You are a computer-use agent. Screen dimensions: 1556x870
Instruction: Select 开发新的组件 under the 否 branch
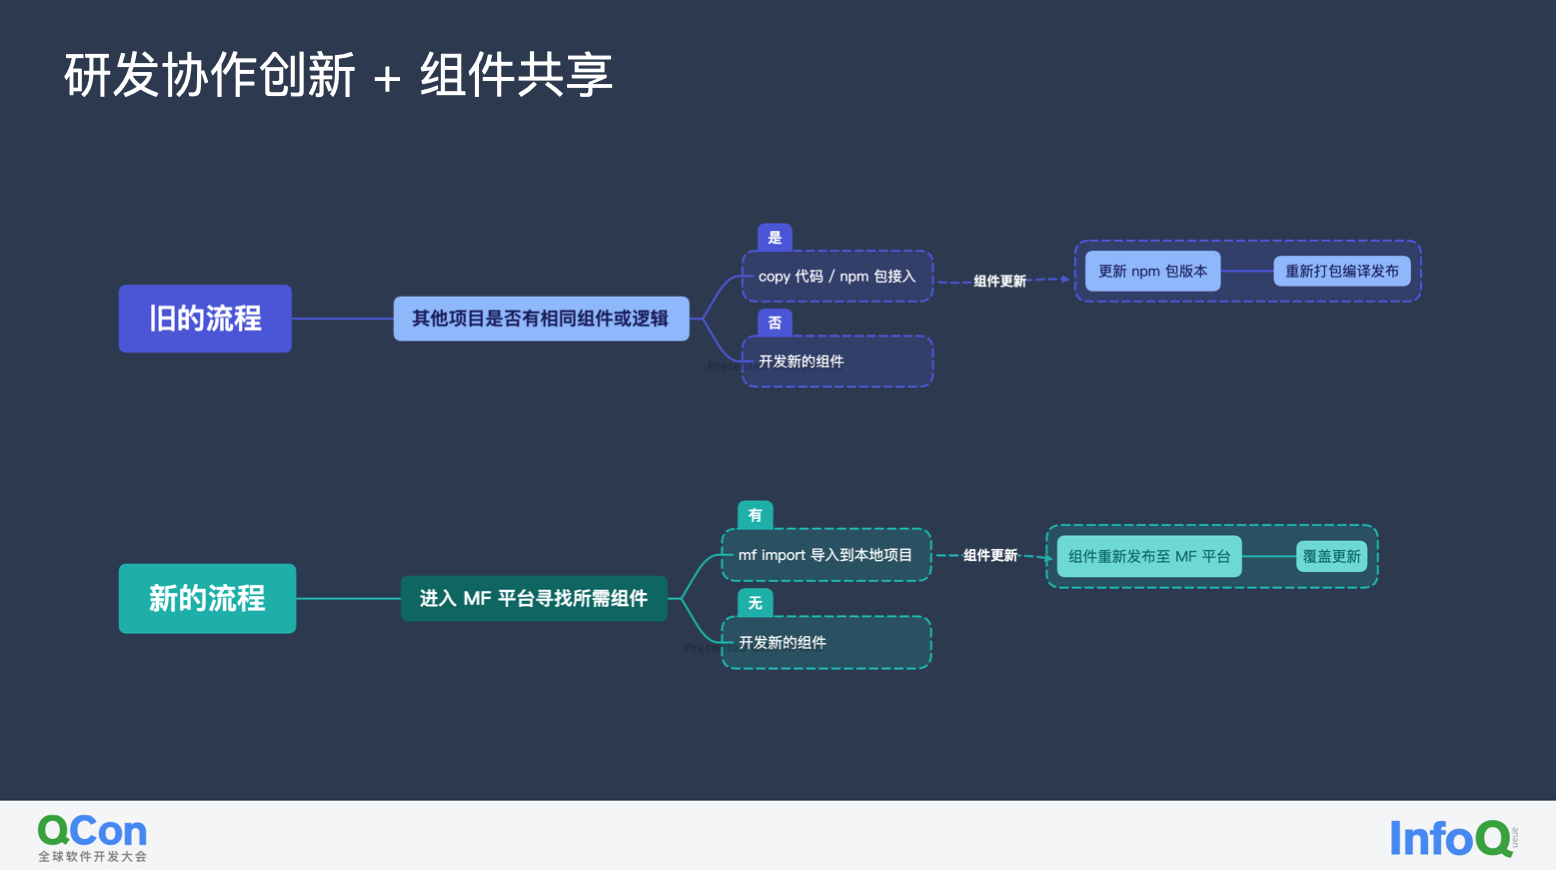837,361
